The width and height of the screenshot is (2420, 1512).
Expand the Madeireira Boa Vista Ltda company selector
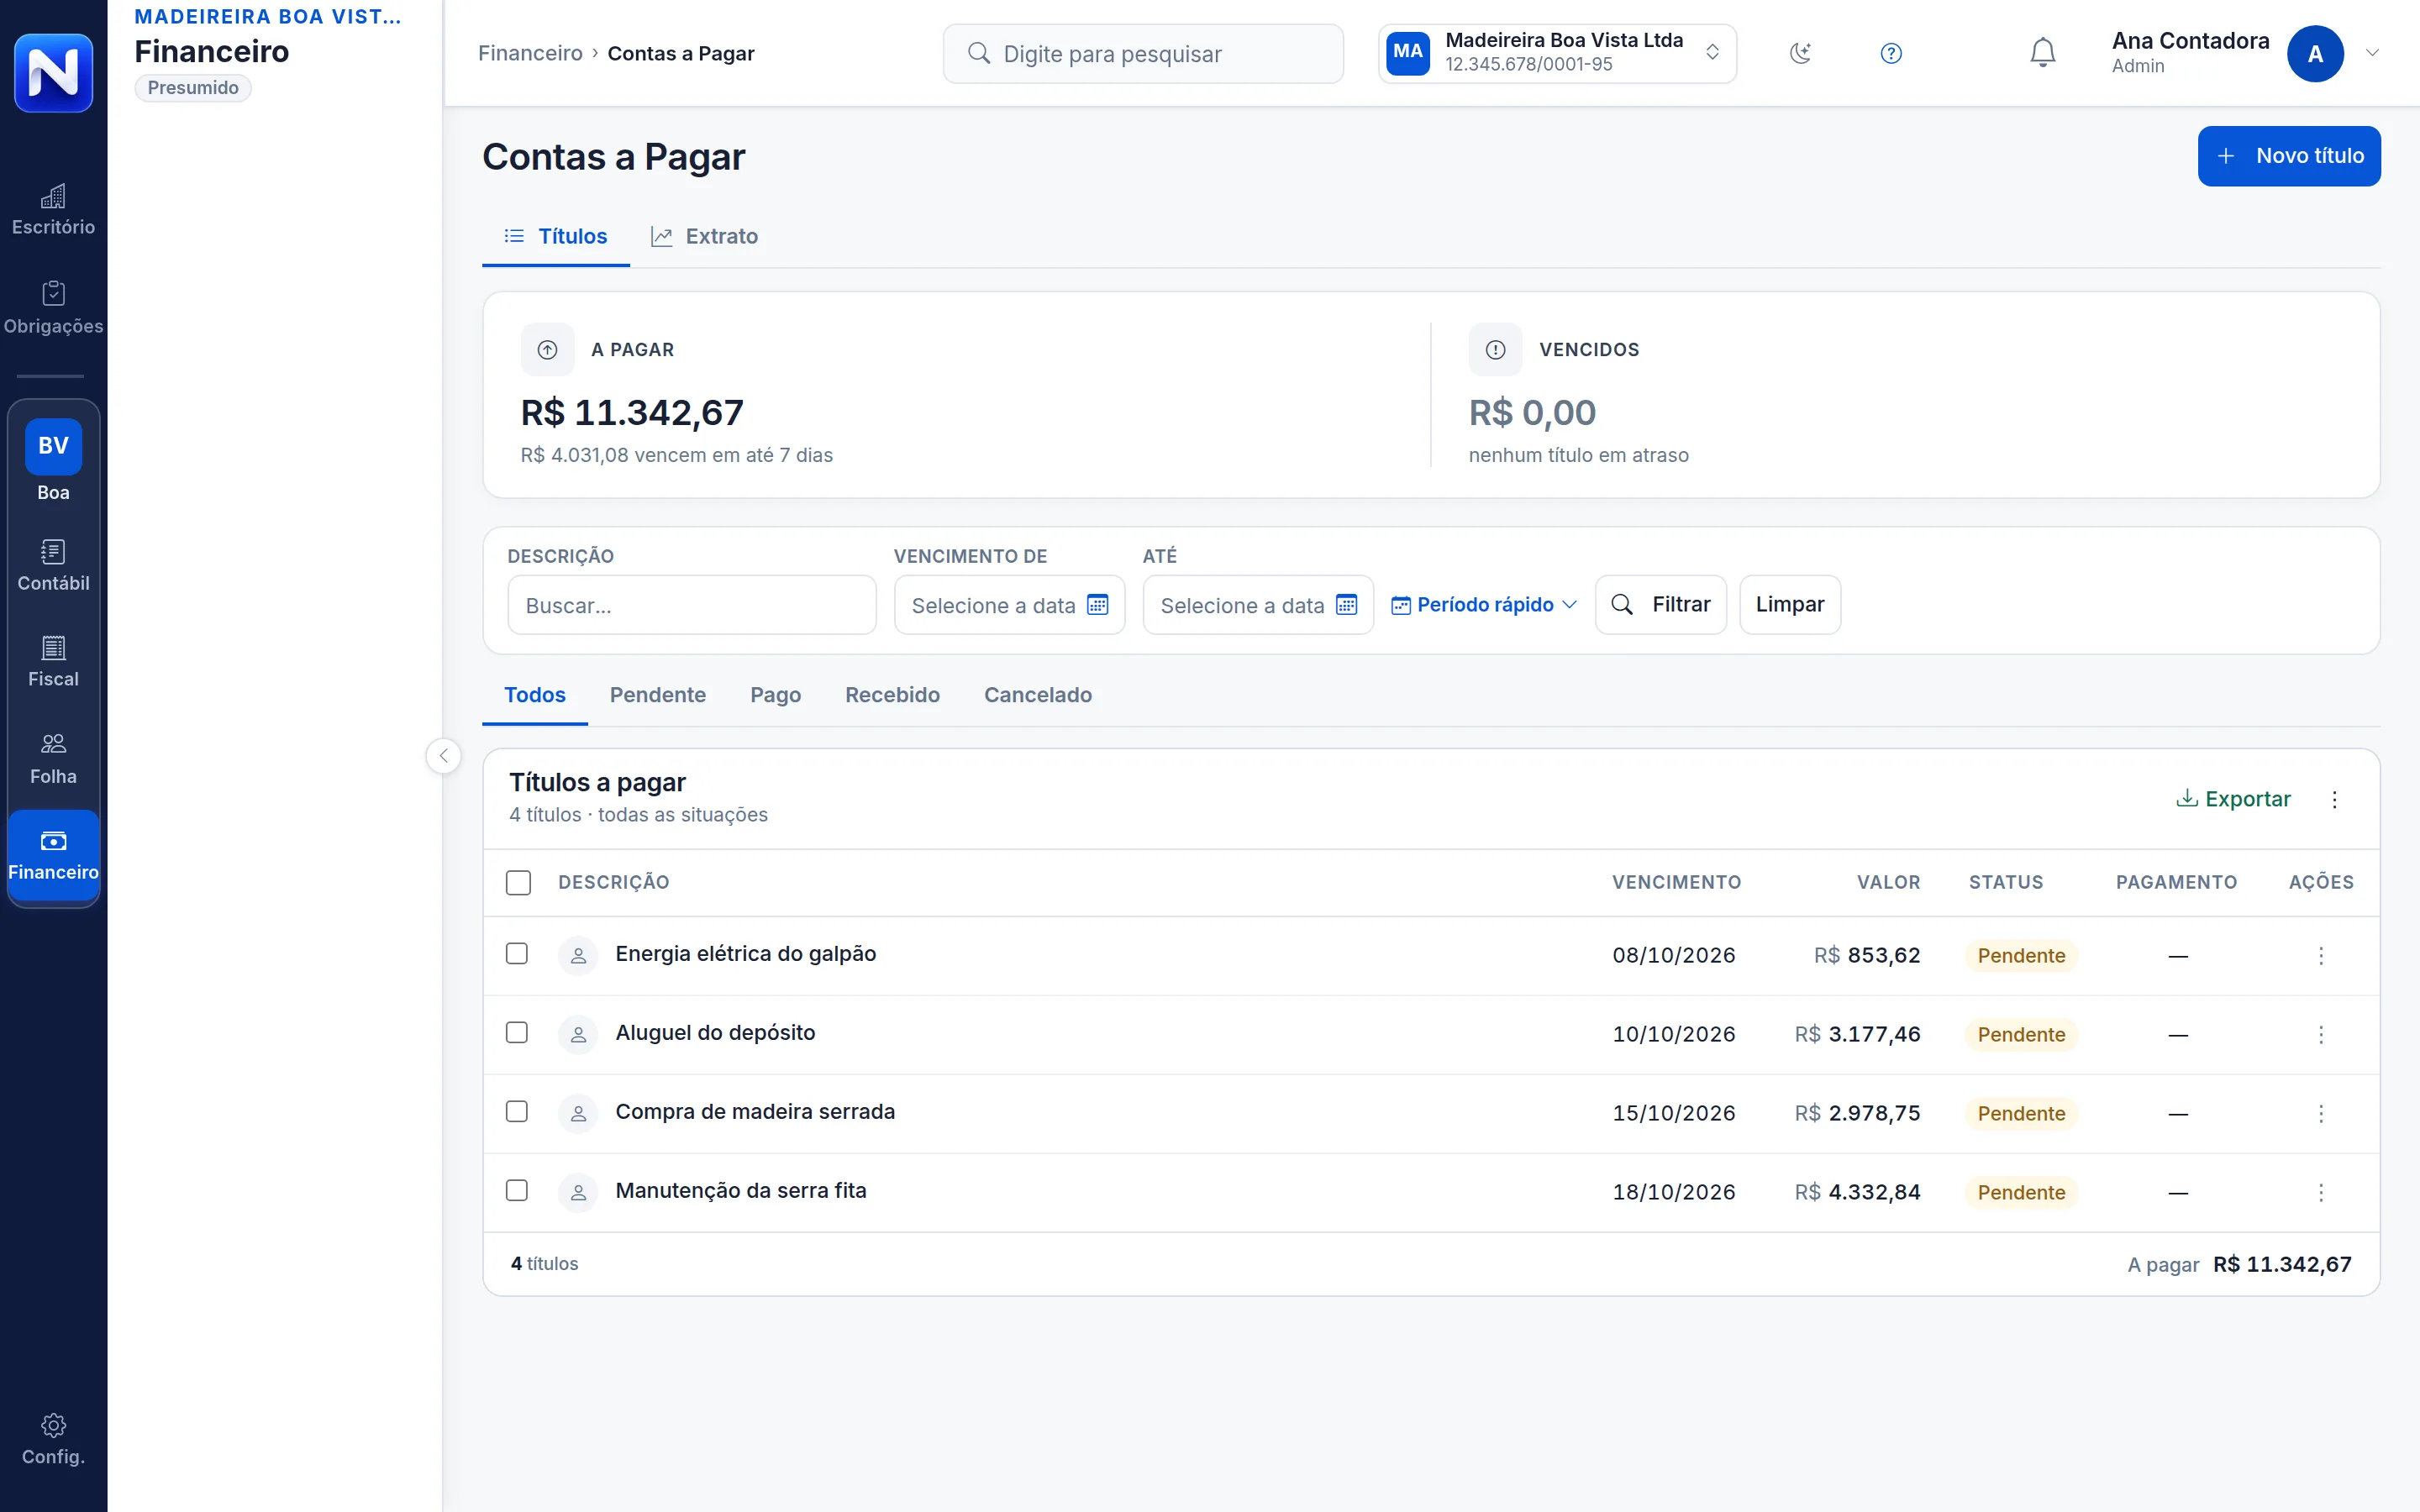pyautogui.click(x=1557, y=53)
